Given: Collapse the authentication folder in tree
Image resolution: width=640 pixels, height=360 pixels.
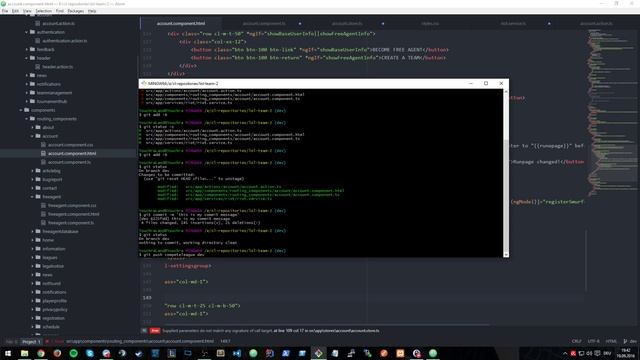Looking at the screenshot, I should click(27, 32).
